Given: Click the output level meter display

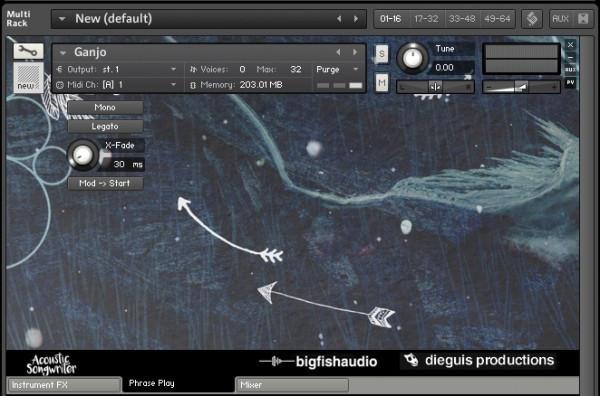Looking at the screenshot, I should (x=521, y=59).
